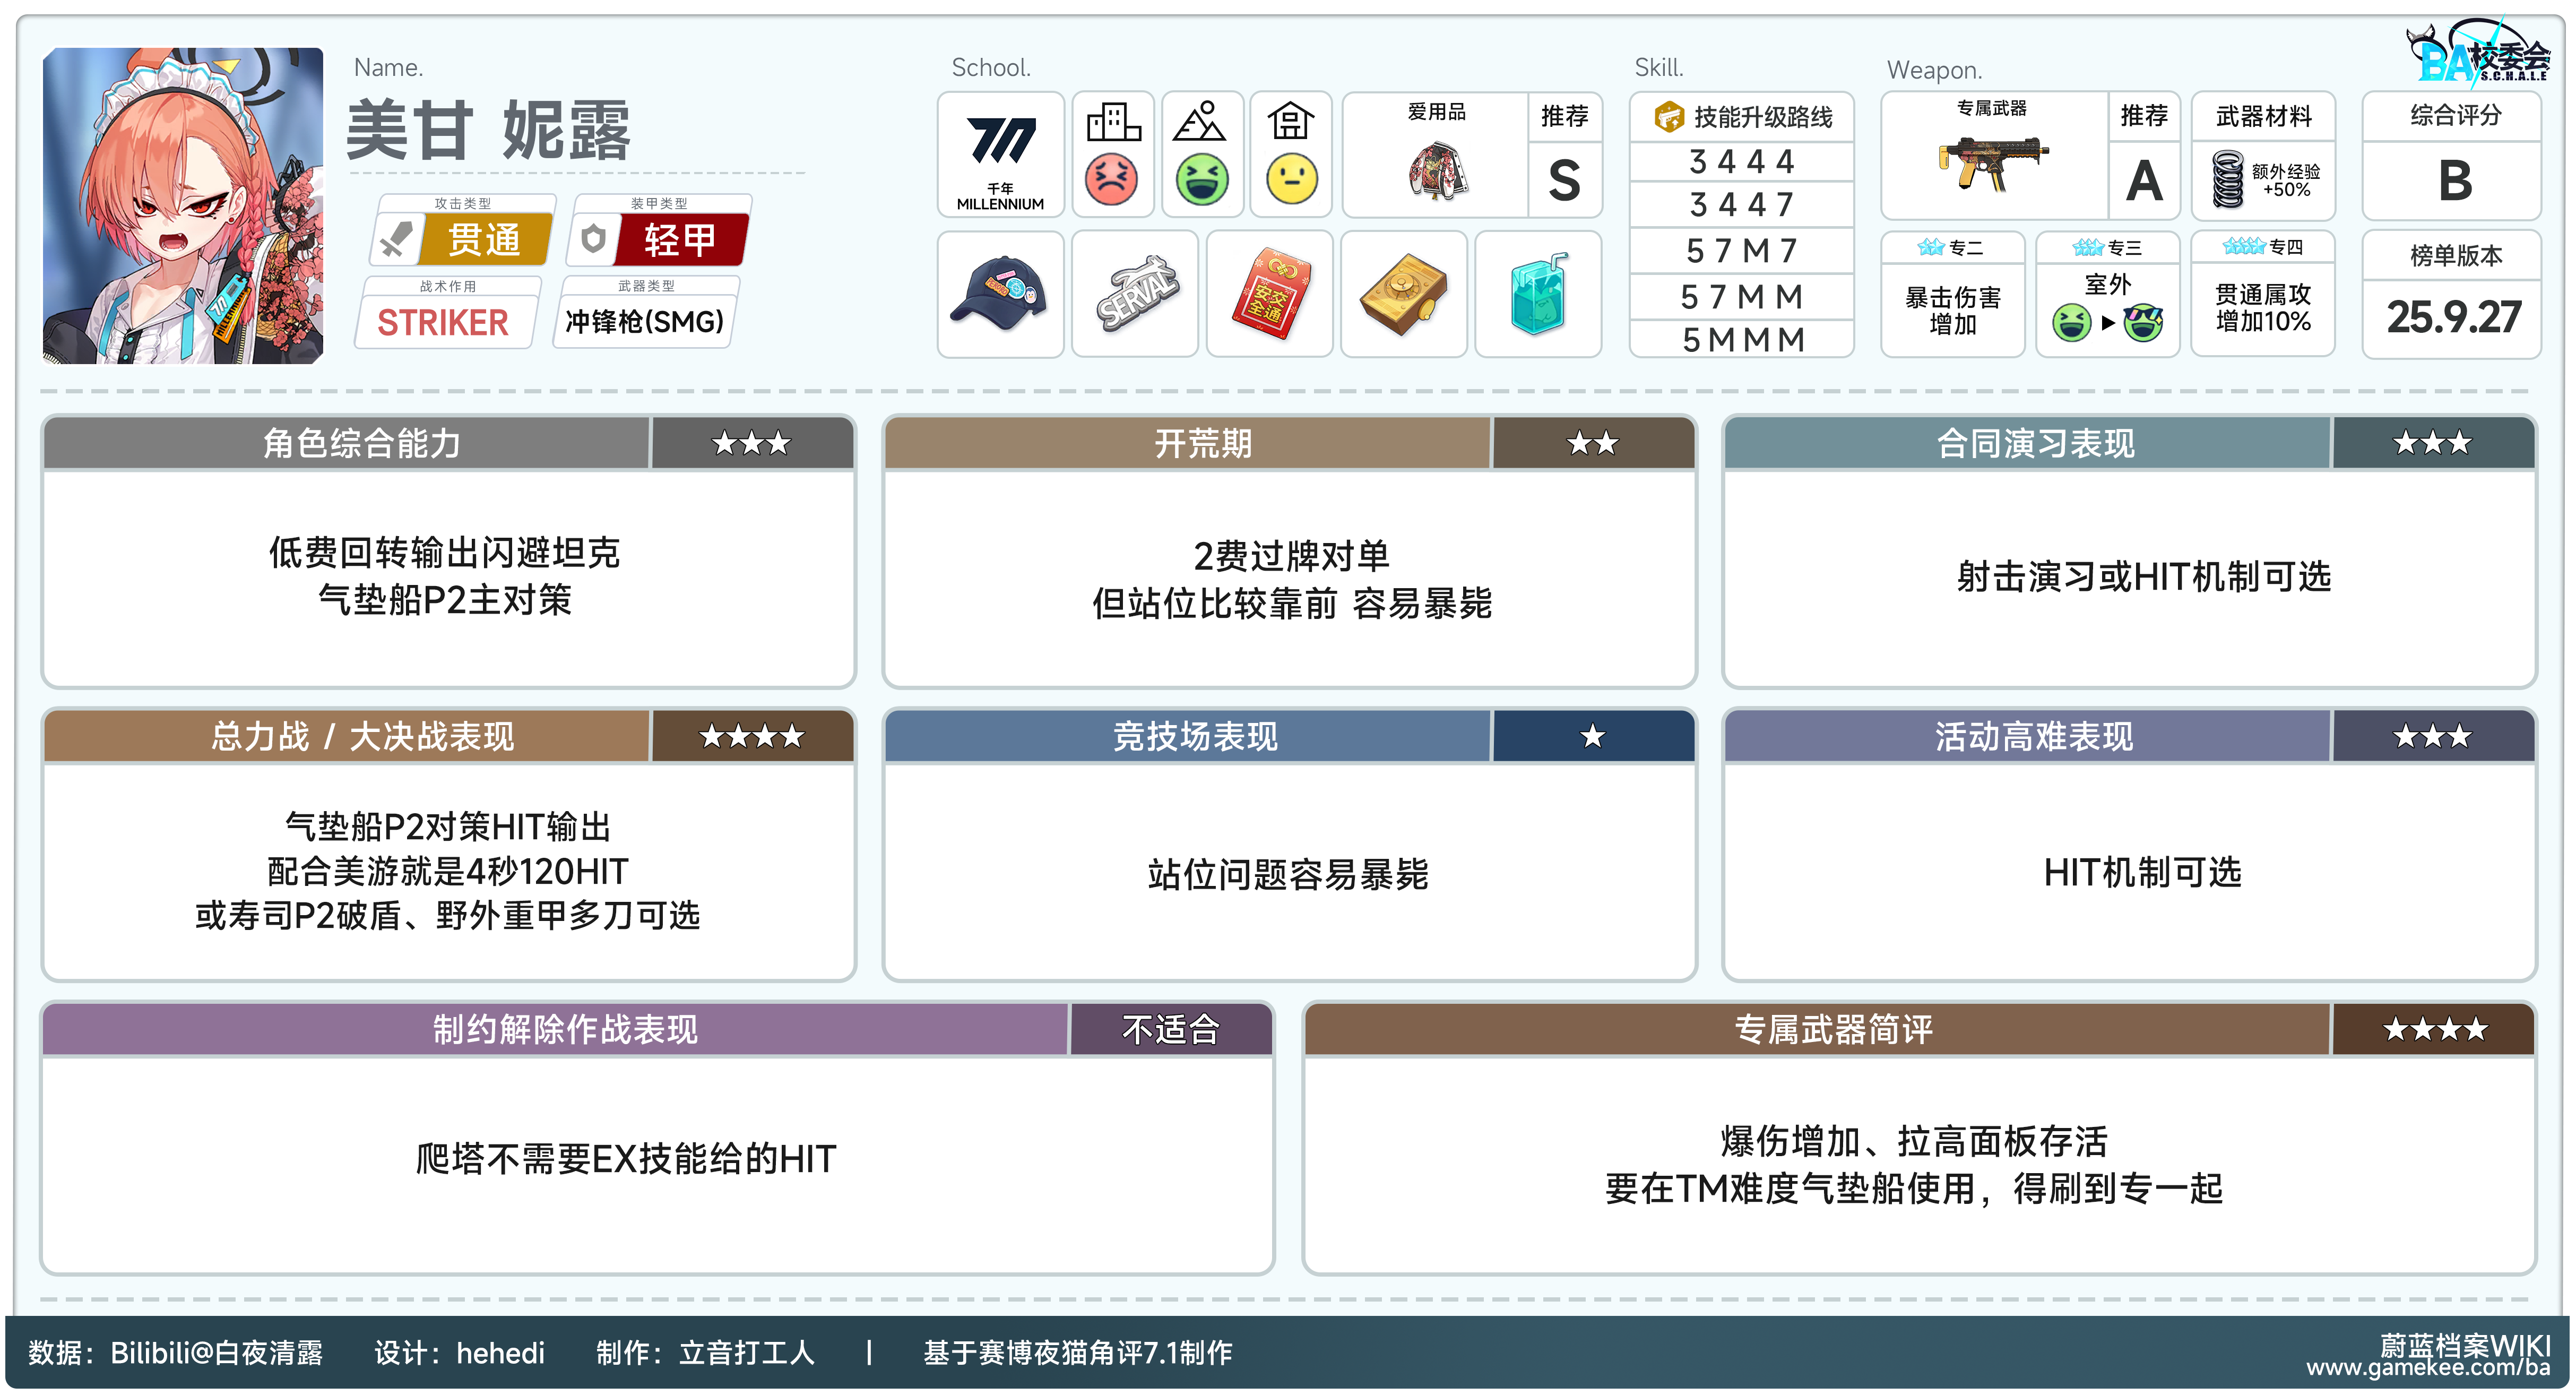The image size is (2576, 1395).
Task: Click the urban terrain angry face icon
Action: [x=1112, y=180]
